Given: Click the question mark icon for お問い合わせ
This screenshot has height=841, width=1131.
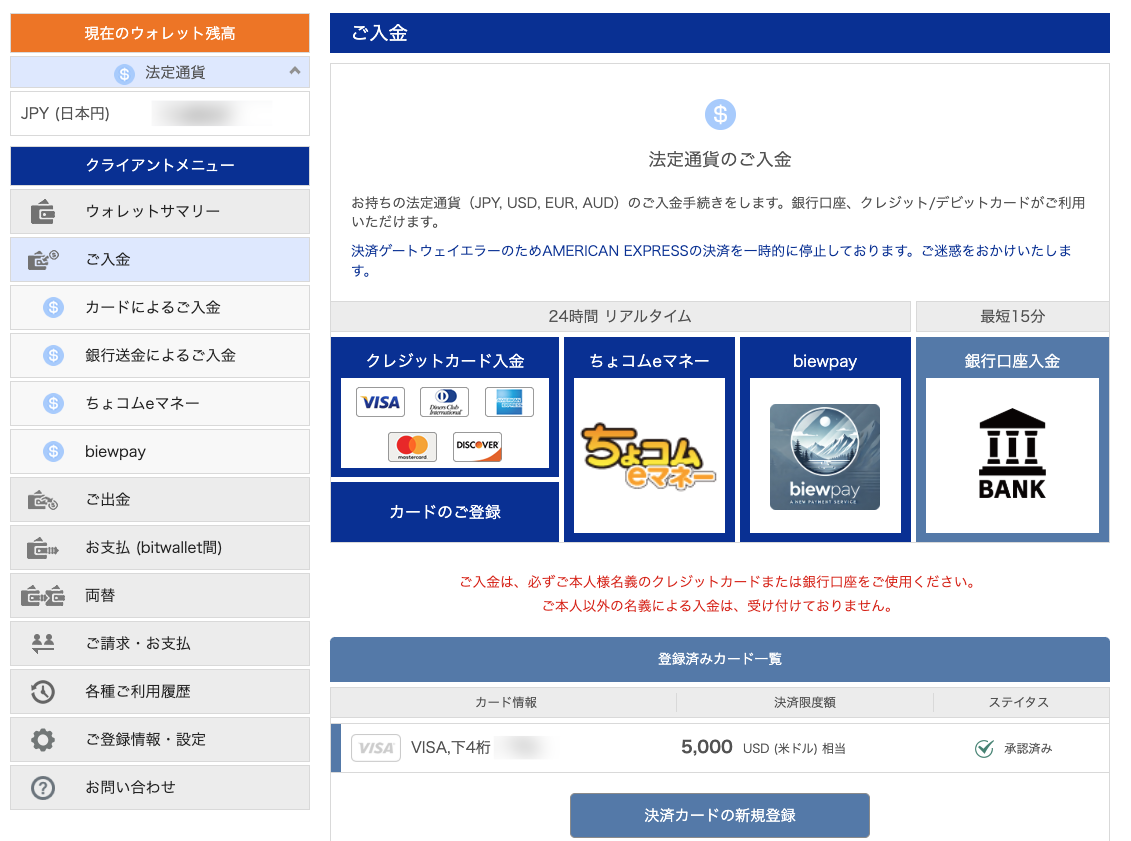Looking at the screenshot, I should pos(43,788).
